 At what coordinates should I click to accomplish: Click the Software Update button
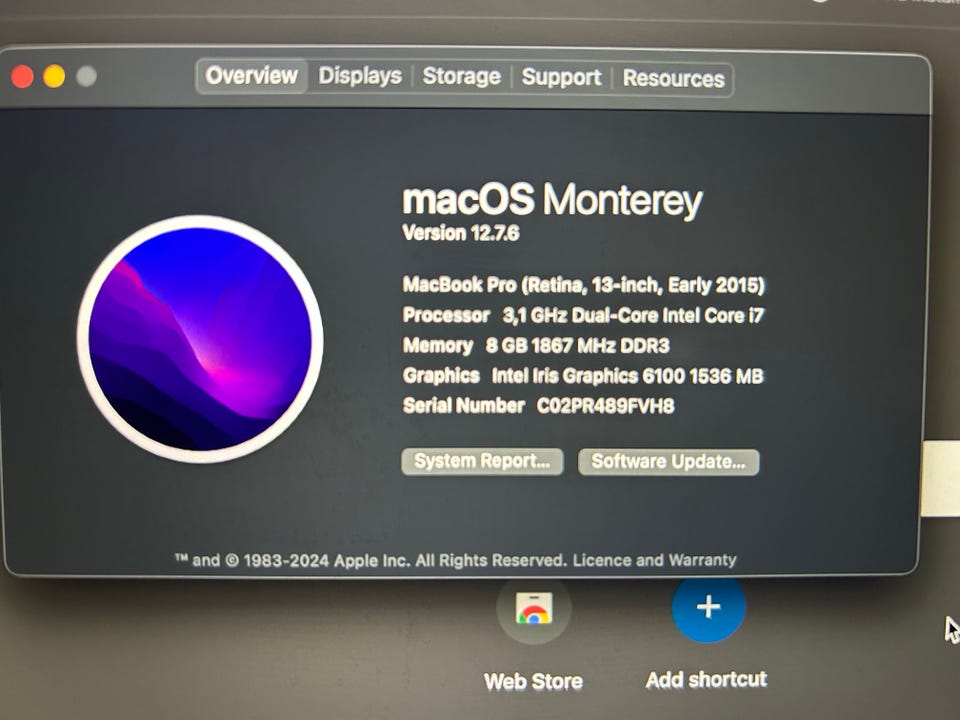click(669, 462)
